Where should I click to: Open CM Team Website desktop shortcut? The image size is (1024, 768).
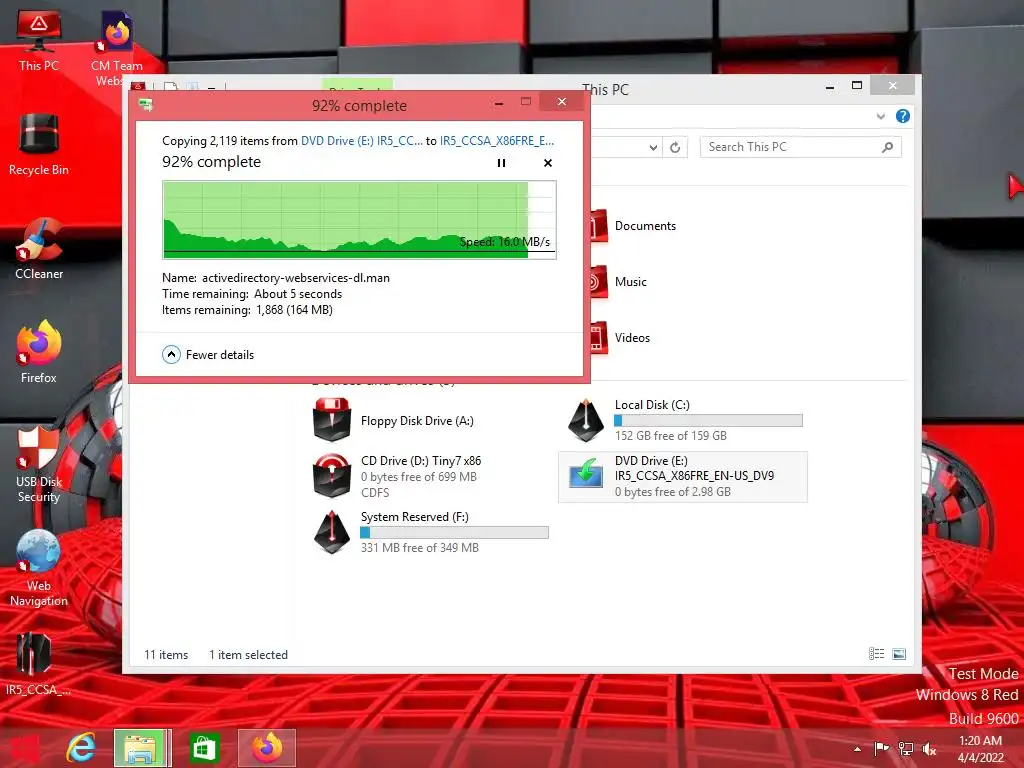point(116,49)
